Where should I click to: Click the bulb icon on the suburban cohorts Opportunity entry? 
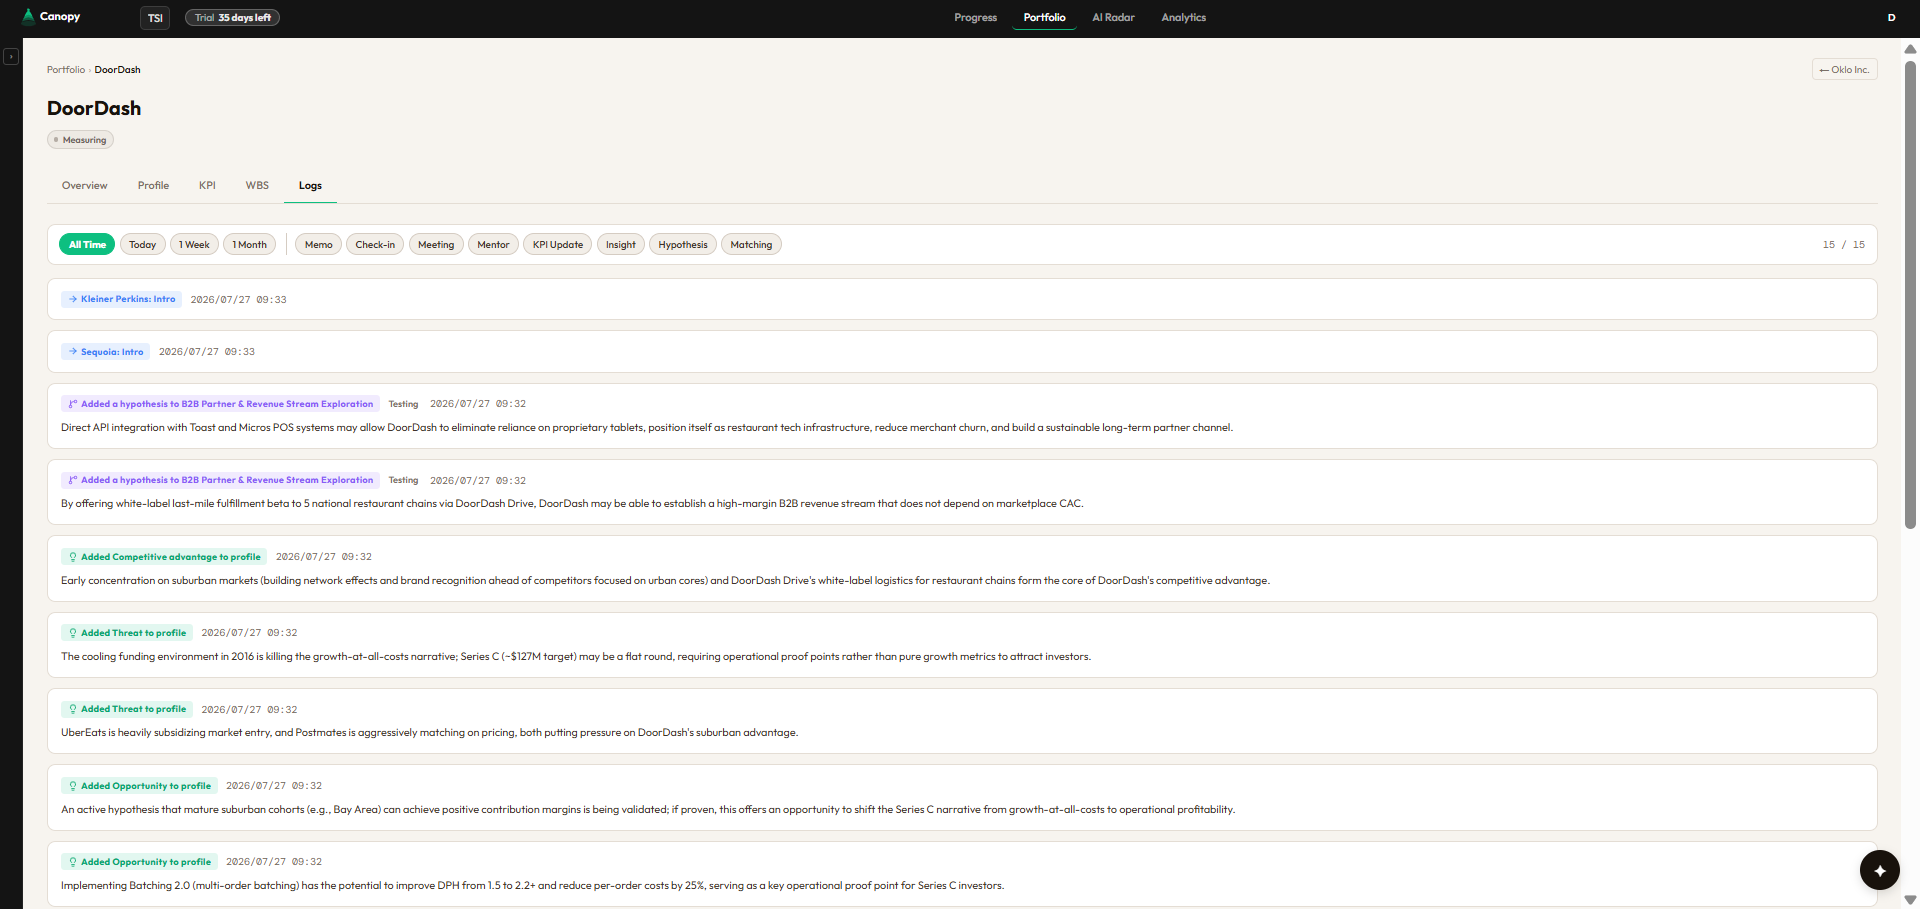click(73, 786)
